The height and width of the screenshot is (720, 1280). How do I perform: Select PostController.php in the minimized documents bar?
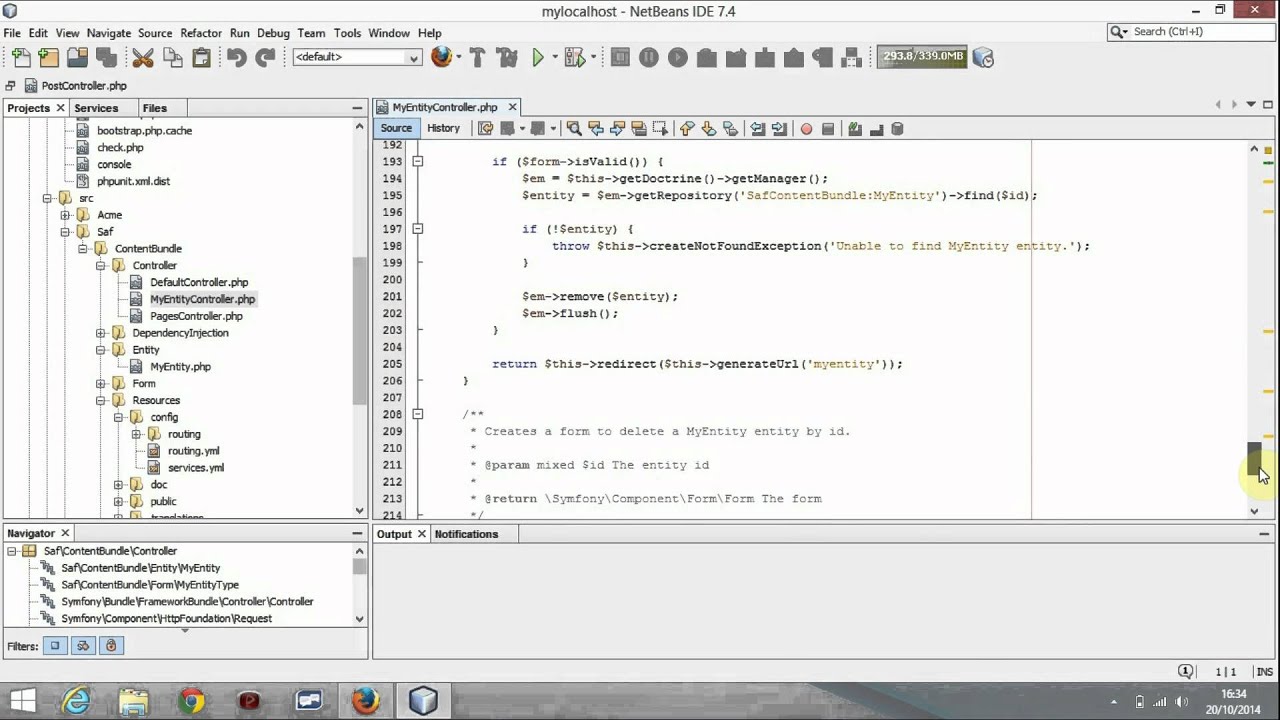click(x=75, y=86)
